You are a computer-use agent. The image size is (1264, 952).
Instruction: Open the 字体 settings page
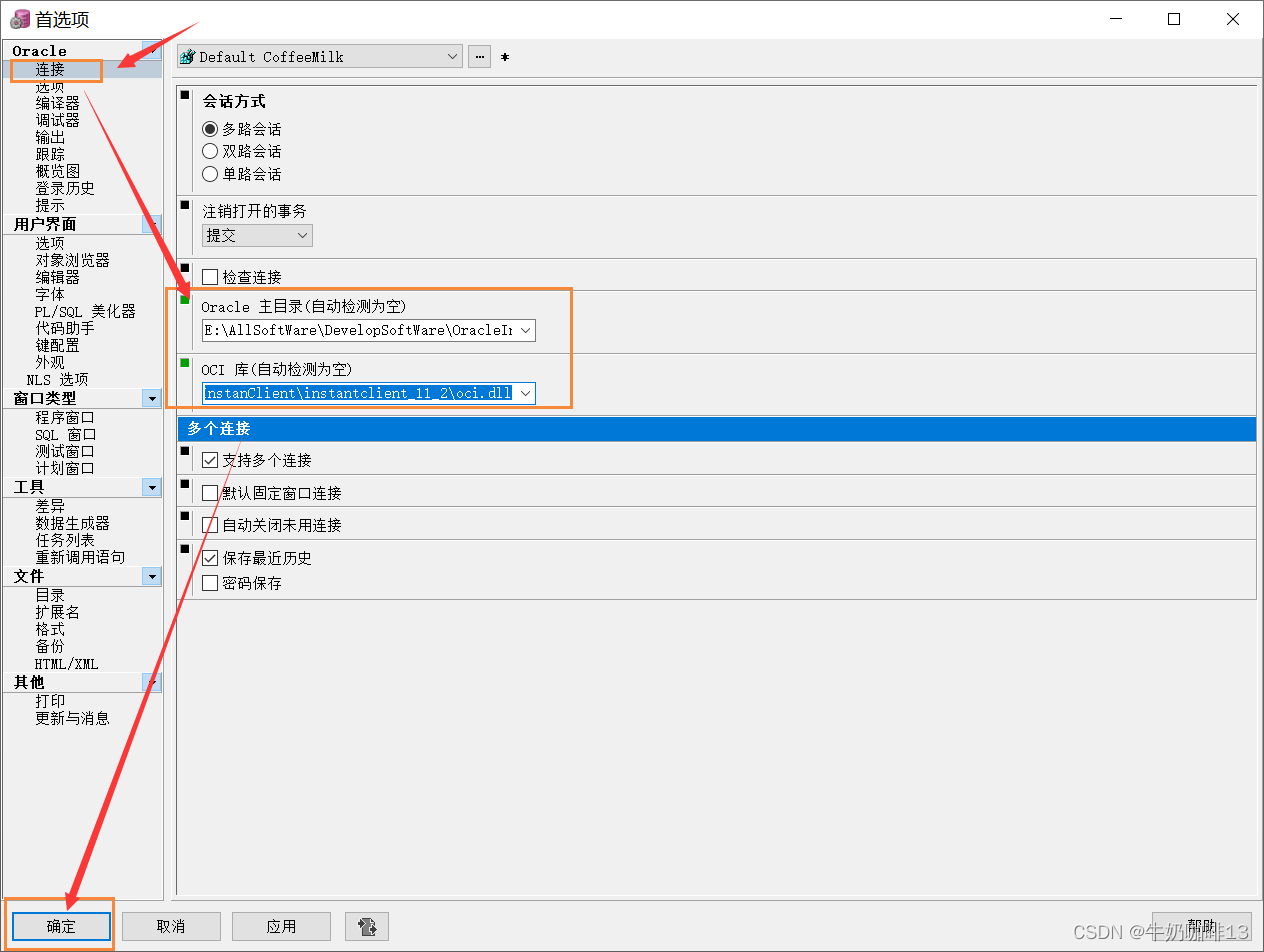[50, 294]
